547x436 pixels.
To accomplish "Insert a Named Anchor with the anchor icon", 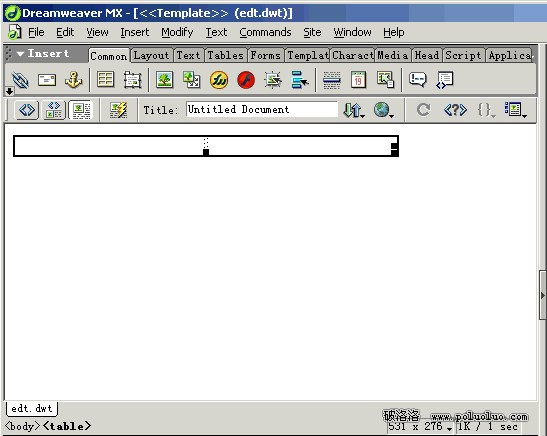I will (73, 80).
